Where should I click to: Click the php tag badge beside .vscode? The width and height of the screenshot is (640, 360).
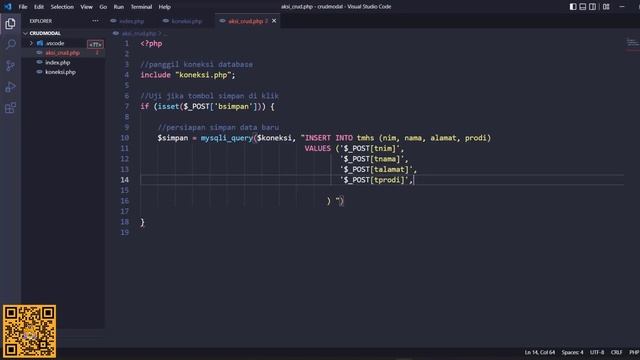pyautogui.click(x=96, y=44)
